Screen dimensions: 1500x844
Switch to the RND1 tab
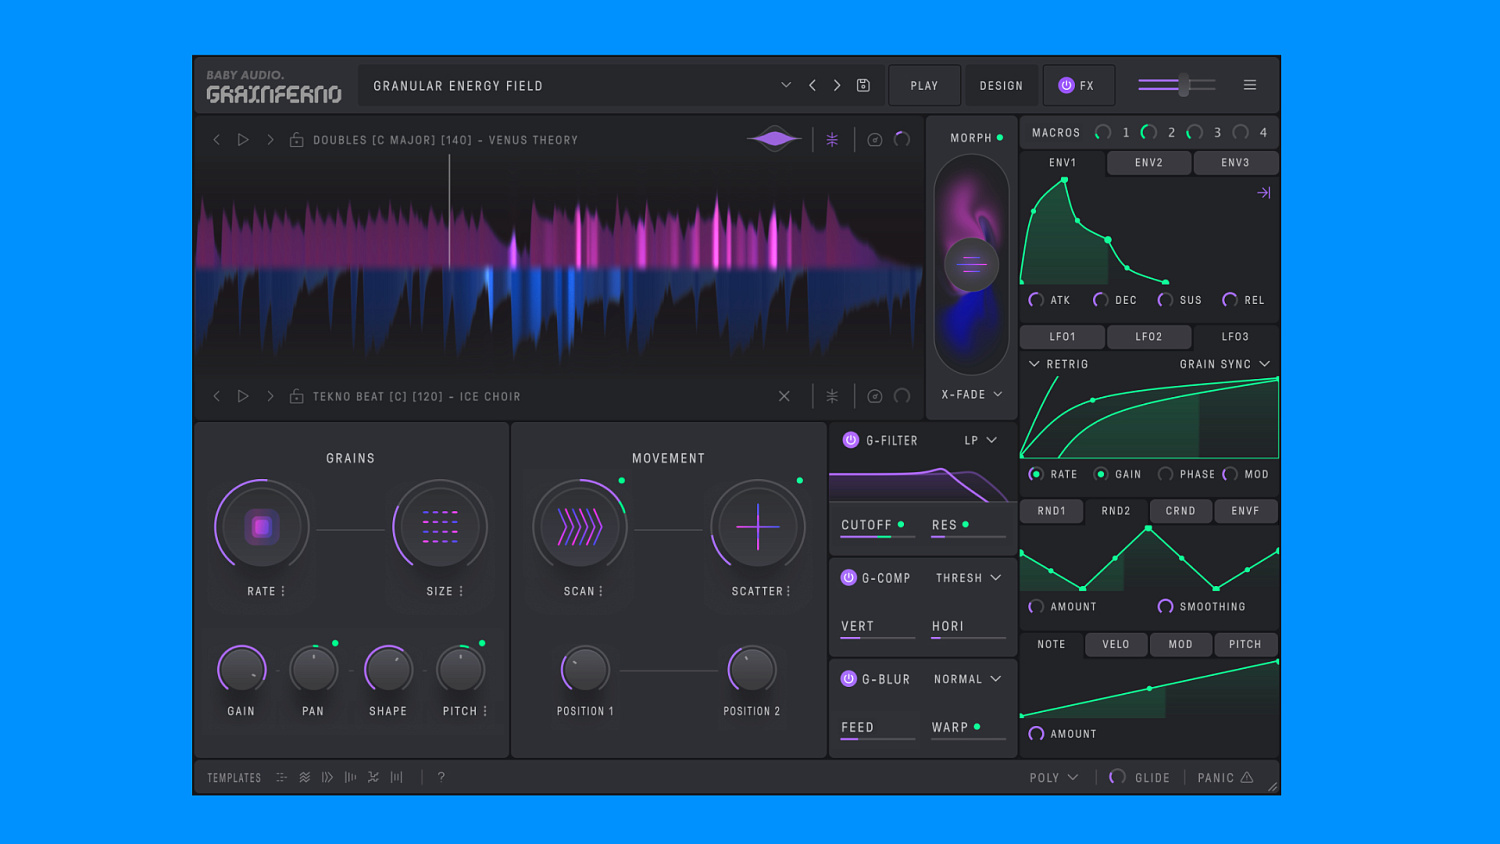pos(1051,511)
